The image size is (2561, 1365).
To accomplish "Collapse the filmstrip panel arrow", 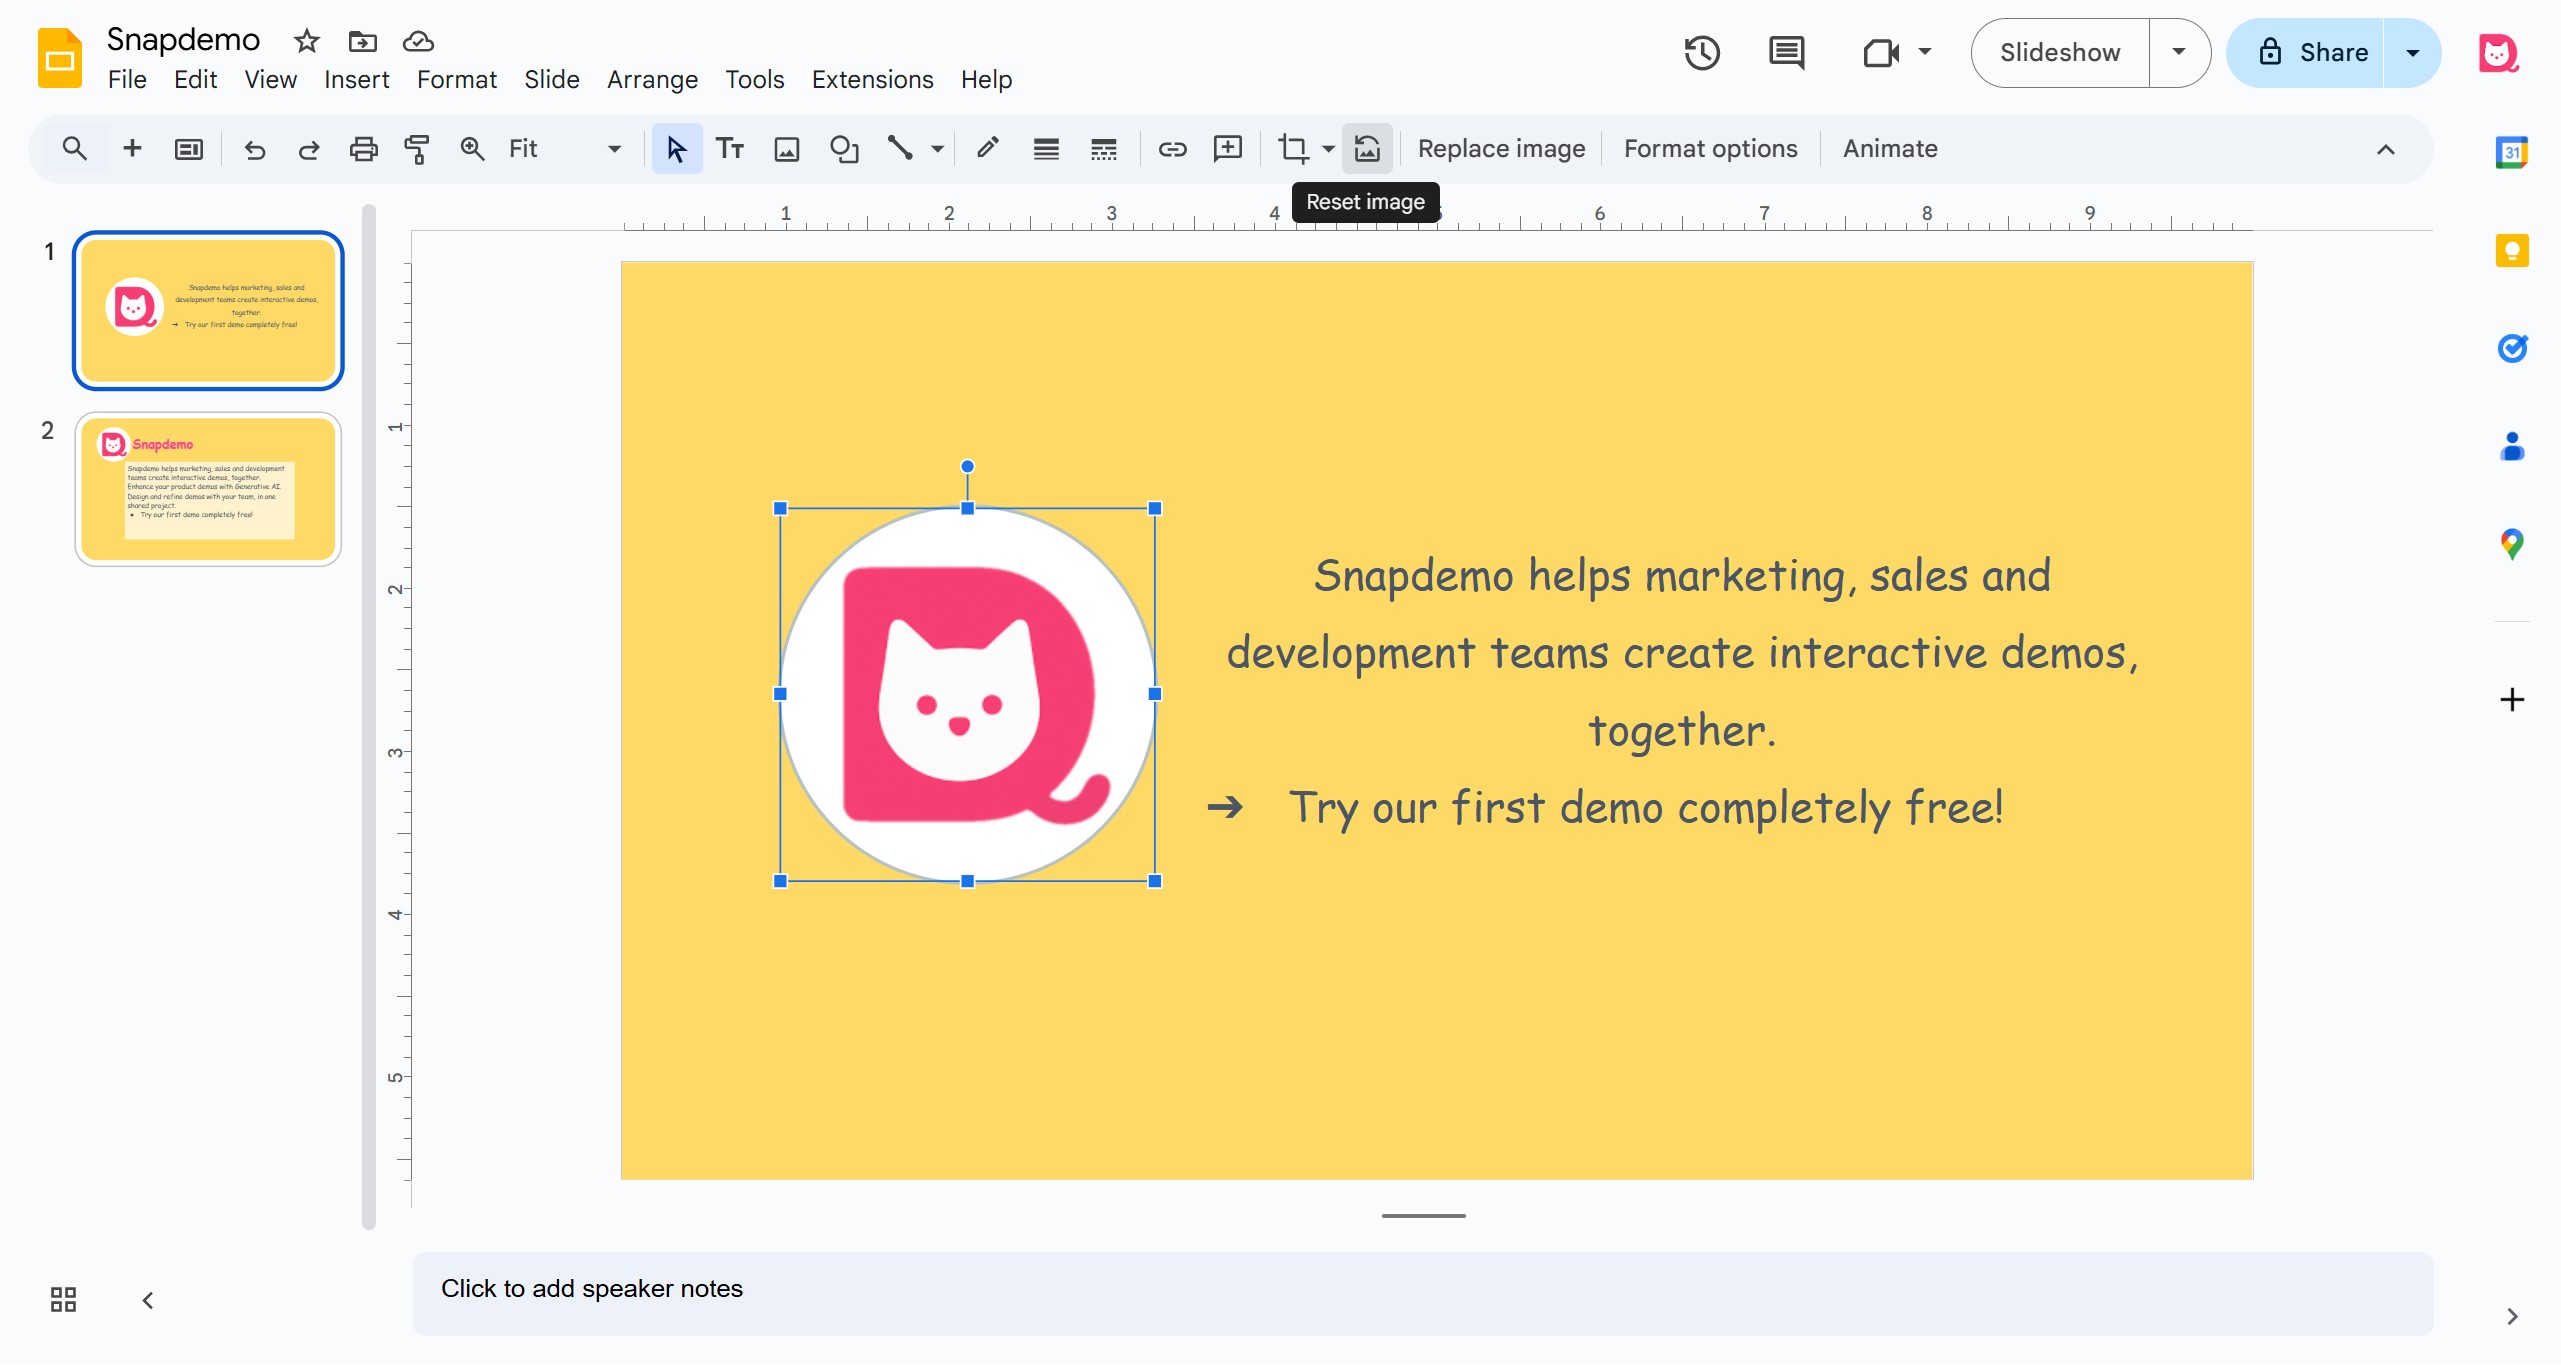I will coord(148,1300).
